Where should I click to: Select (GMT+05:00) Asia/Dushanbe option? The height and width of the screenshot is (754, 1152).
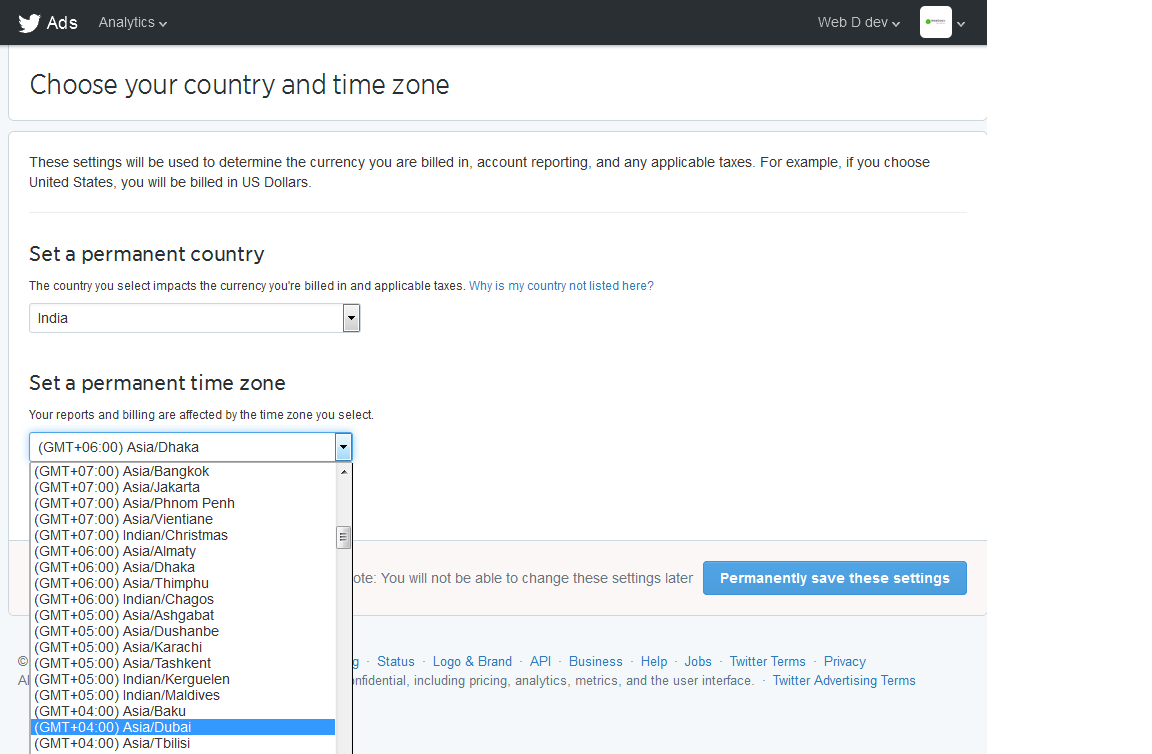(x=183, y=631)
